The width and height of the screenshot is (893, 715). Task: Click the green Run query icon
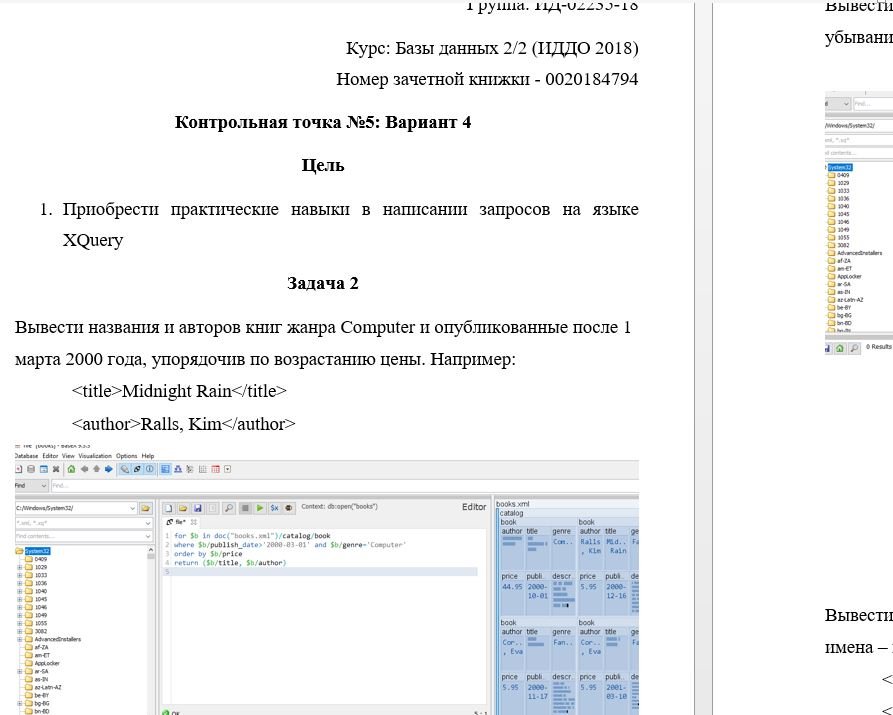259,508
